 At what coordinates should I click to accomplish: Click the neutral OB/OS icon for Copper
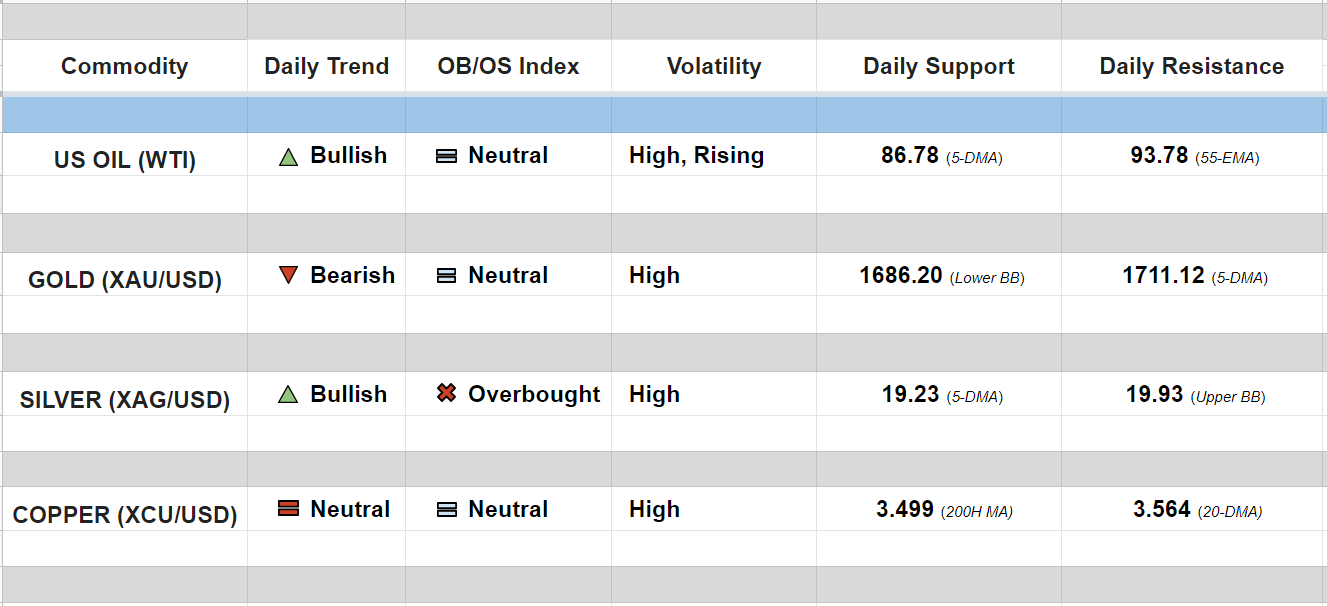pyautogui.click(x=447, y=510)
